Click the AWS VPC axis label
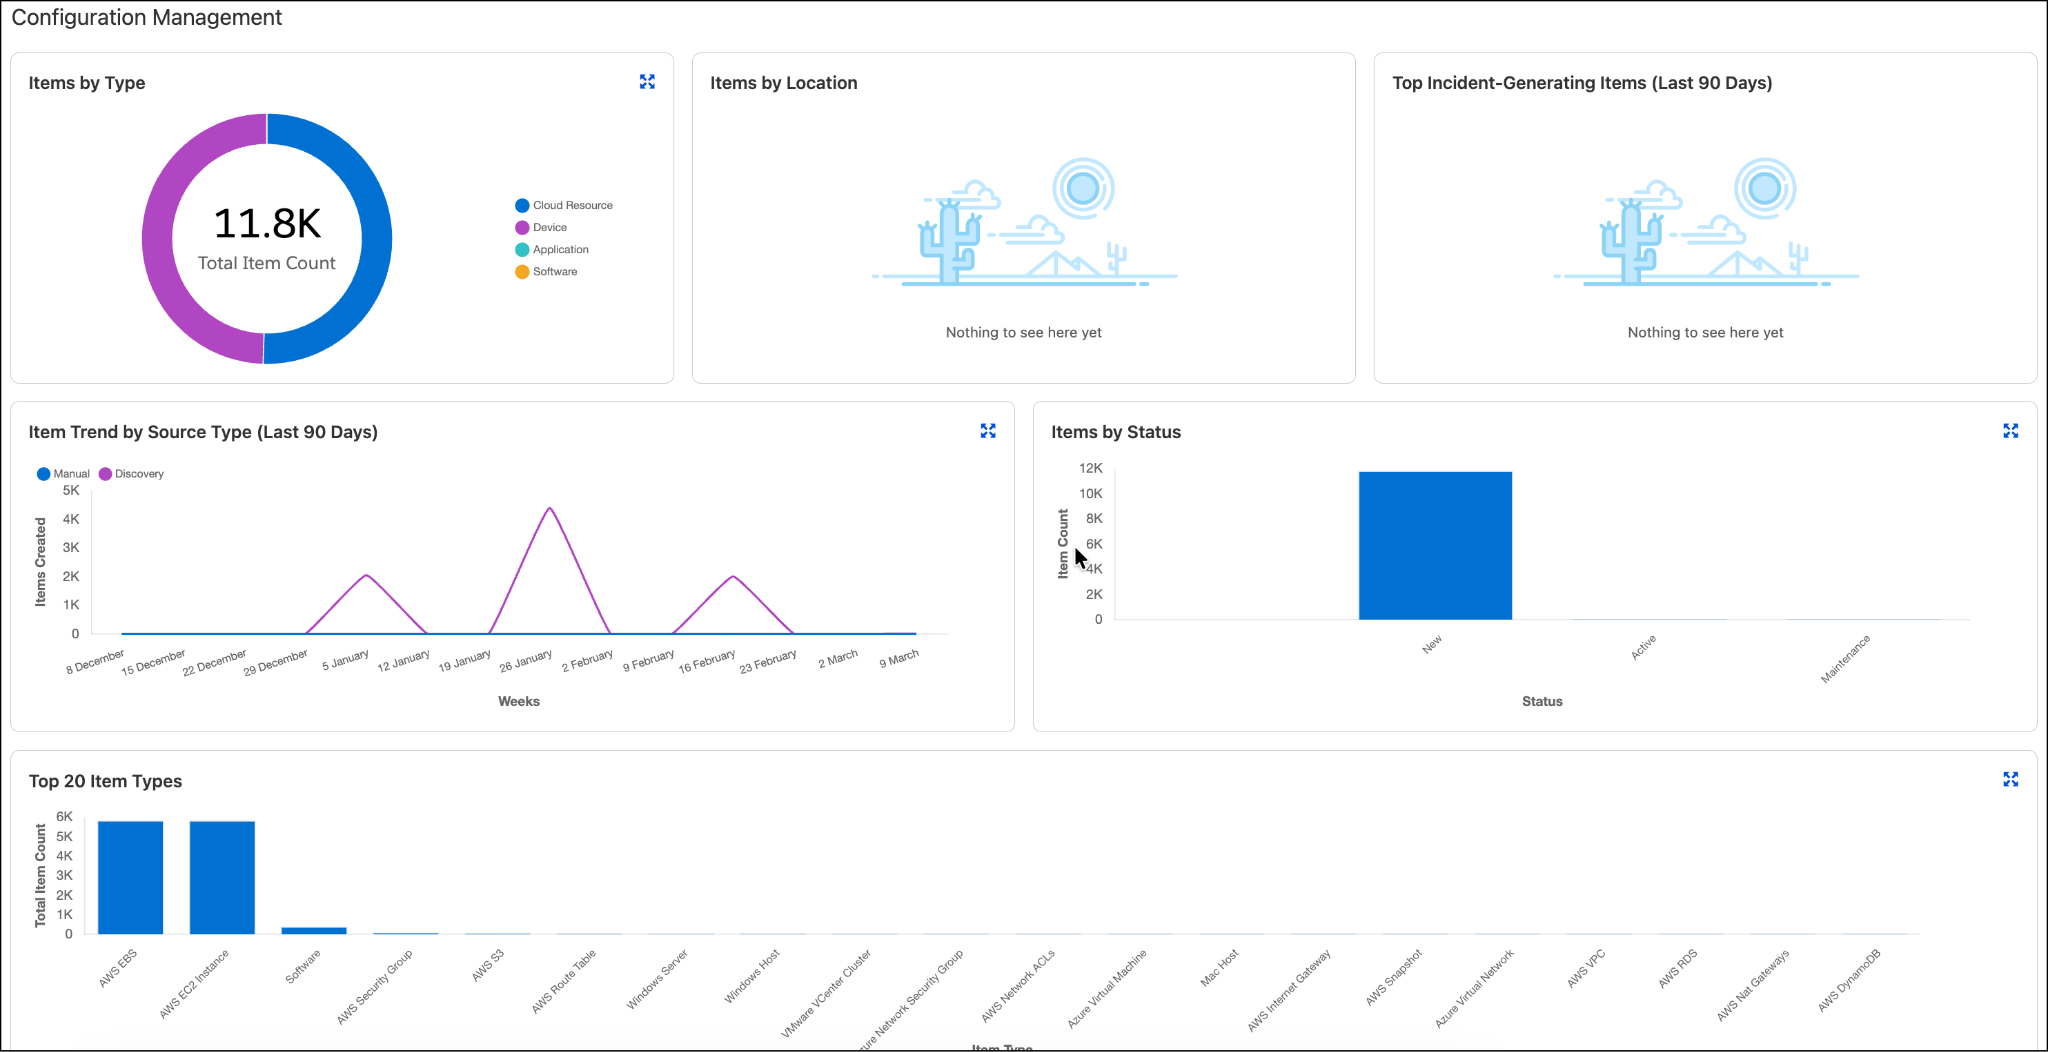This screenshot has width=2048, height=1052. [1586, 969]
